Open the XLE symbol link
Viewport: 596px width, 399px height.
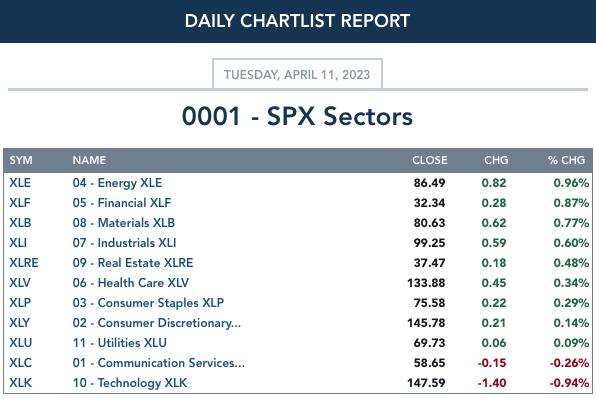(x=20, y=183)
